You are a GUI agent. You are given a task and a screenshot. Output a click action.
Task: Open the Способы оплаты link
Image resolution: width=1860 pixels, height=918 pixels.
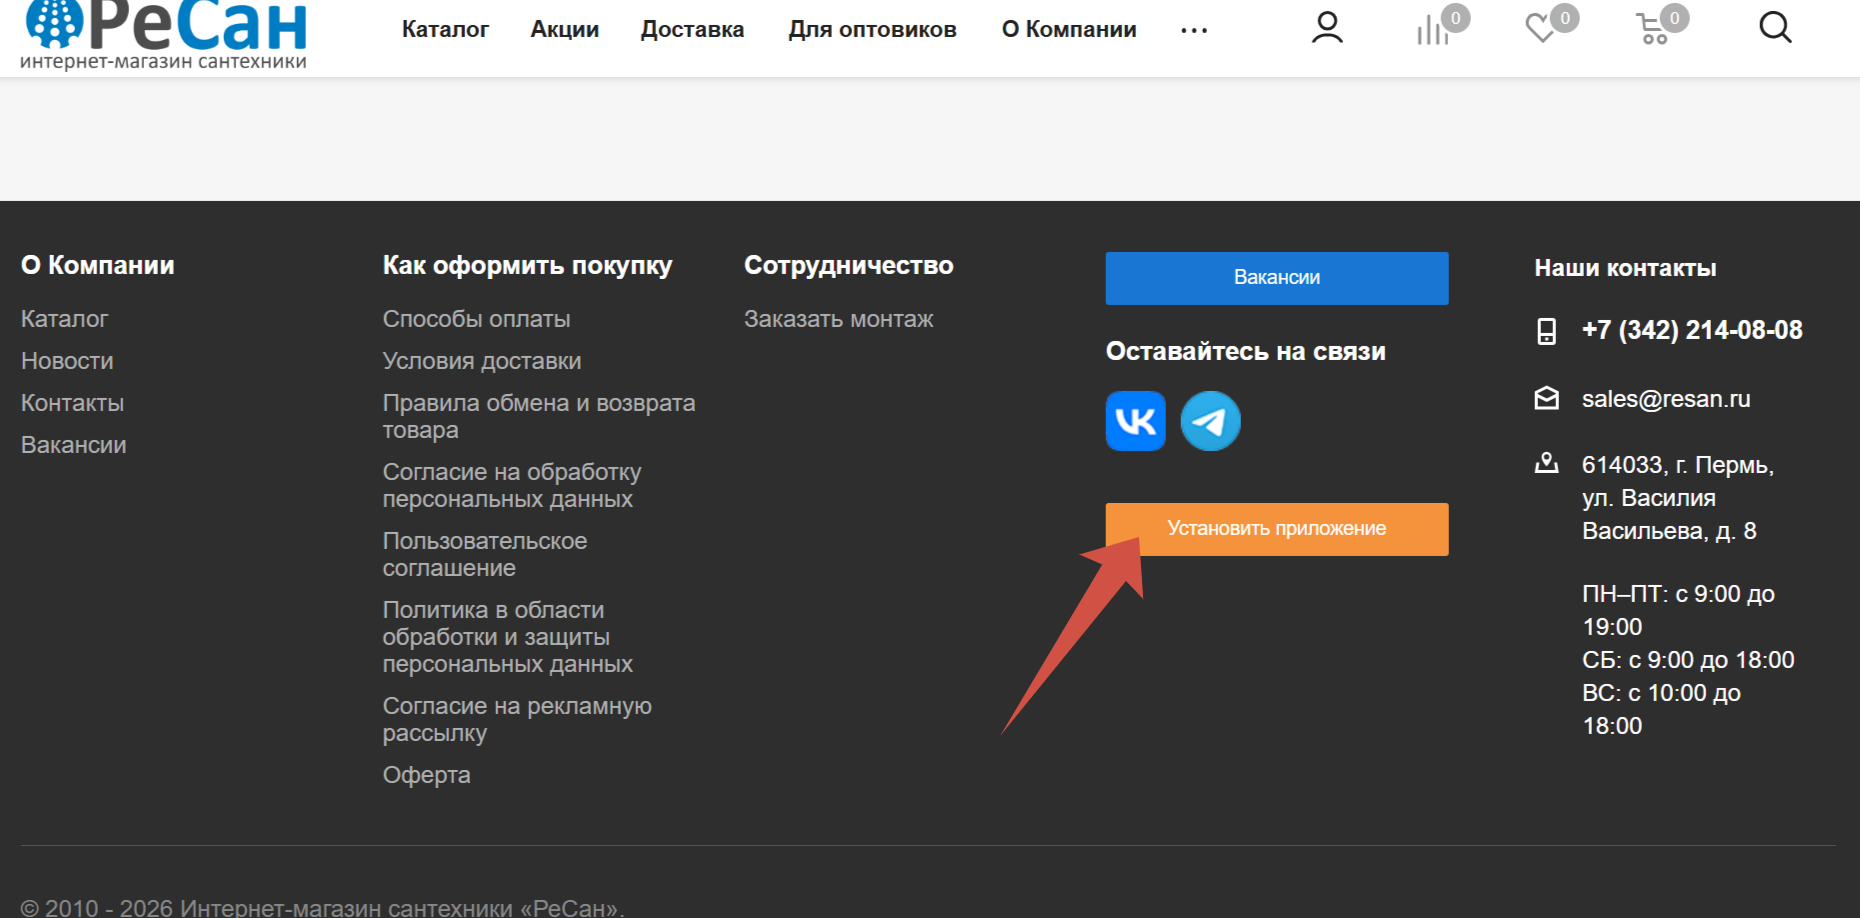click(x=476, y=319)
